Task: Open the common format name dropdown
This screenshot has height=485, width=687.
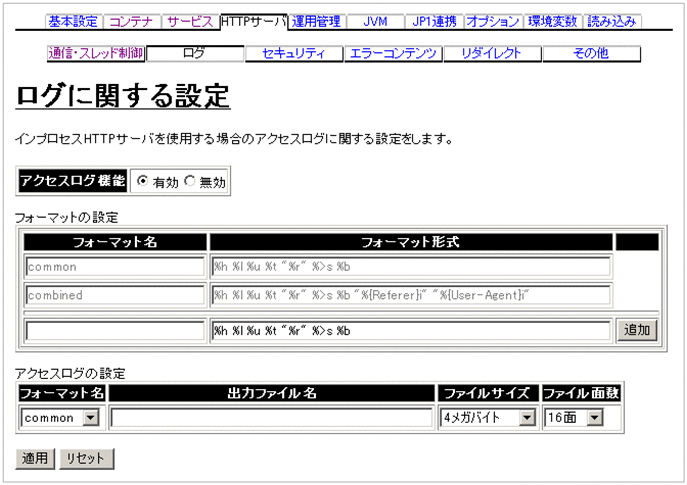Action: pyautogui.click(x=60, y=418)
